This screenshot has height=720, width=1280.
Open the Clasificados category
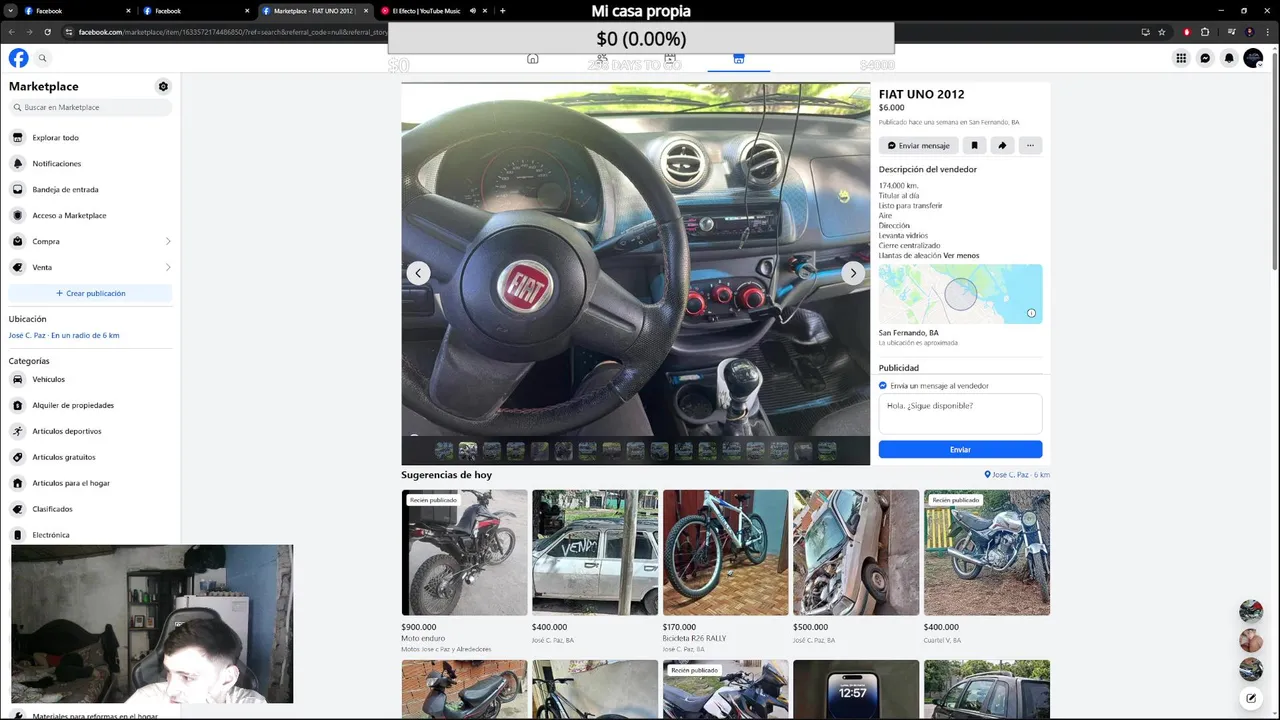90,509
